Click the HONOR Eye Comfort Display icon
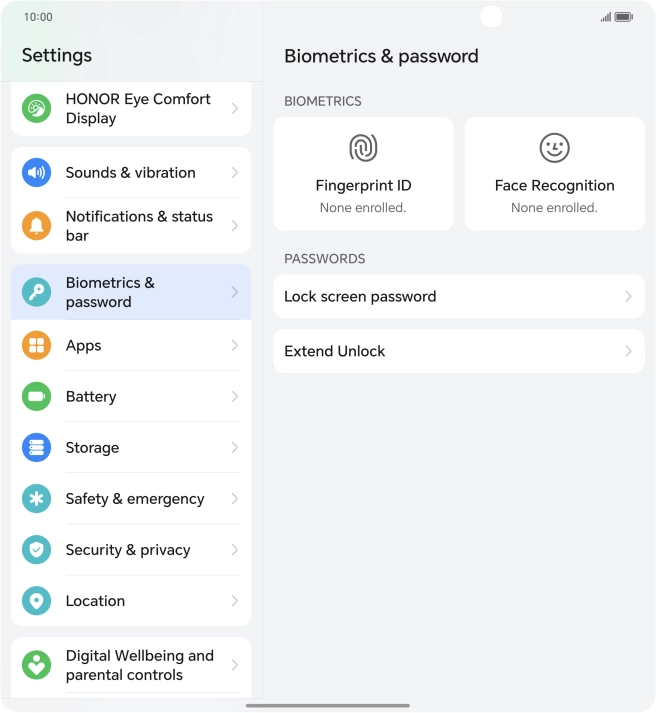 pyautogui.click(x=37, y=108)
